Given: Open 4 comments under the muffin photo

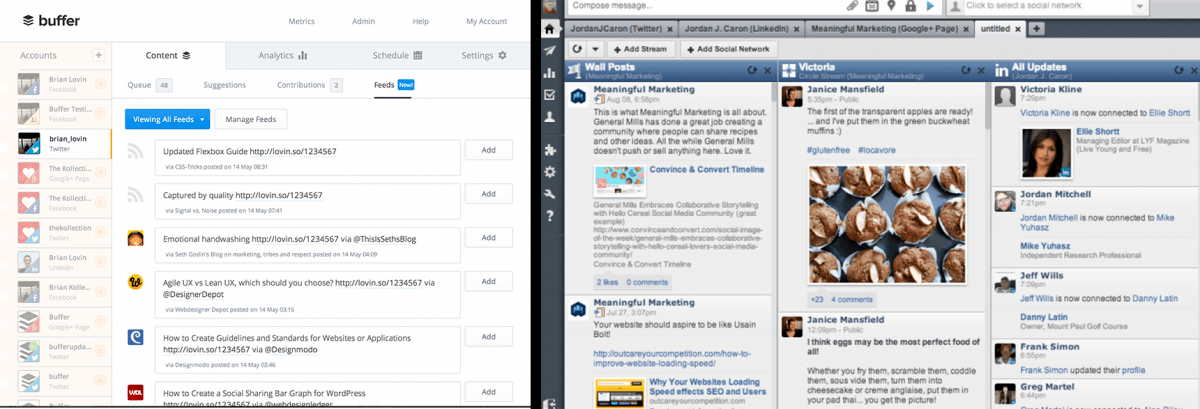Looking at the screenshot, I should [852, 299].
